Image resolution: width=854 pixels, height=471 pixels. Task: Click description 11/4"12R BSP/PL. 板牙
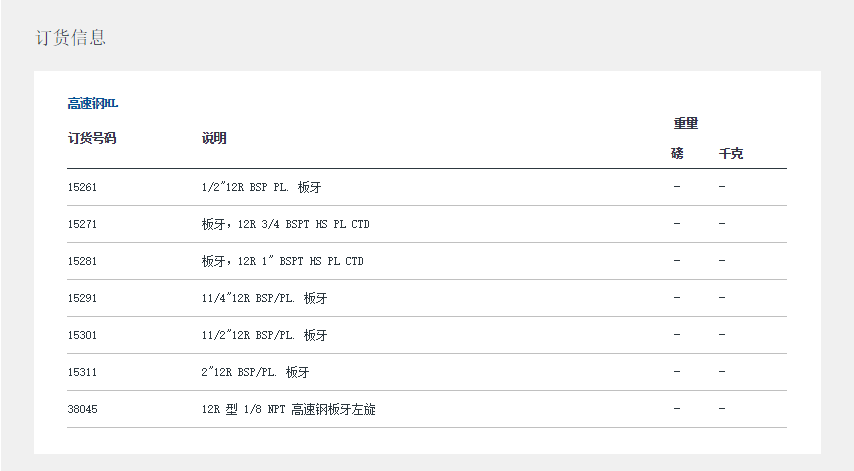[264, 298]
